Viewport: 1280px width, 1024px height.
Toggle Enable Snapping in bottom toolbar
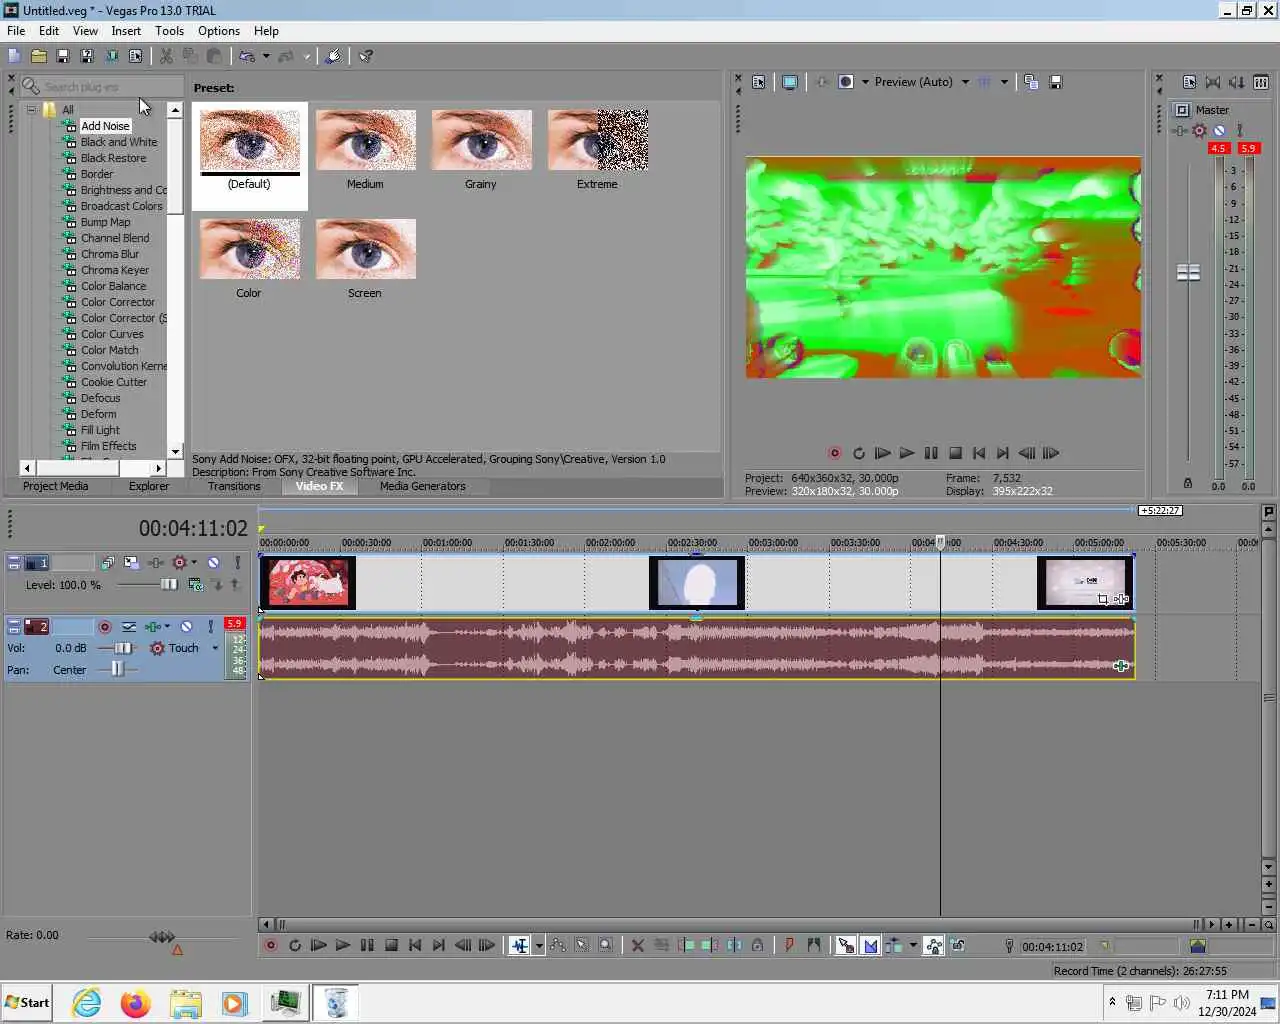tap(846, 945)
